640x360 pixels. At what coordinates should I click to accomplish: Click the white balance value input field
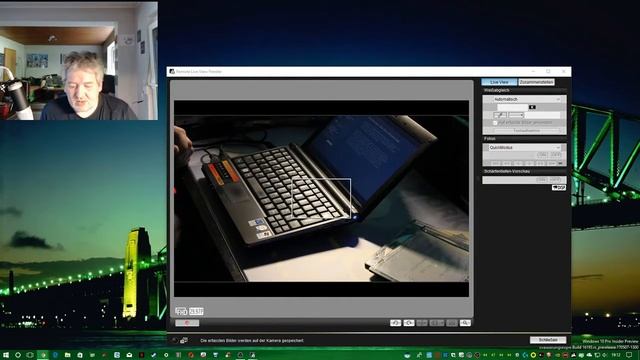[512, 107]
